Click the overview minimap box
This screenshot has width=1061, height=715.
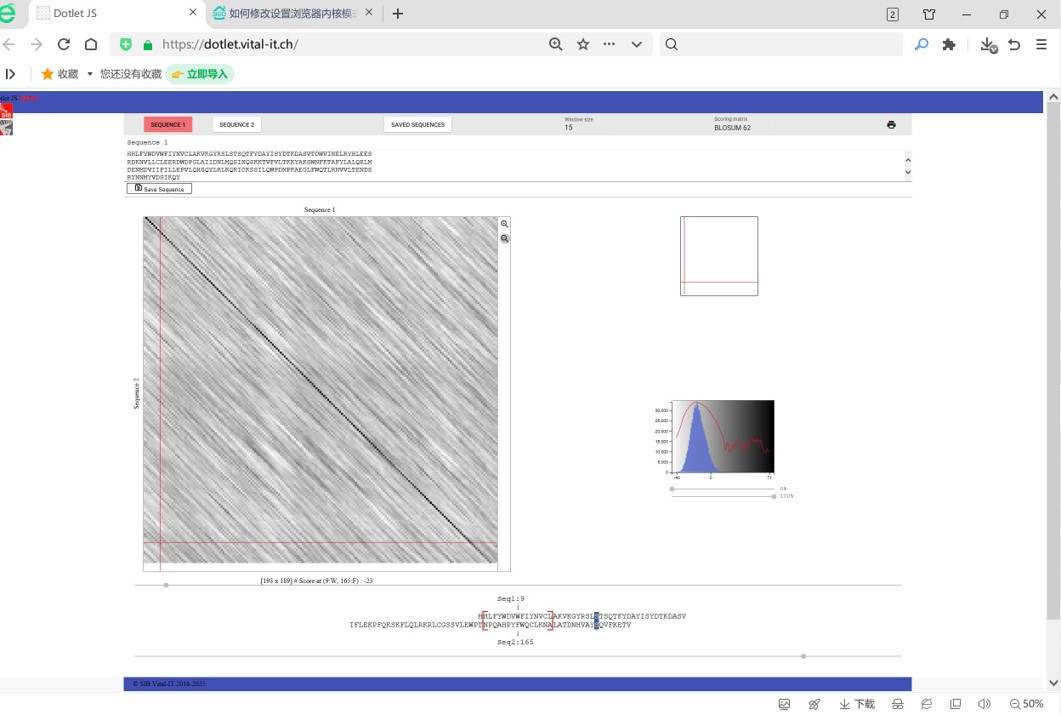tap(719, 256)
